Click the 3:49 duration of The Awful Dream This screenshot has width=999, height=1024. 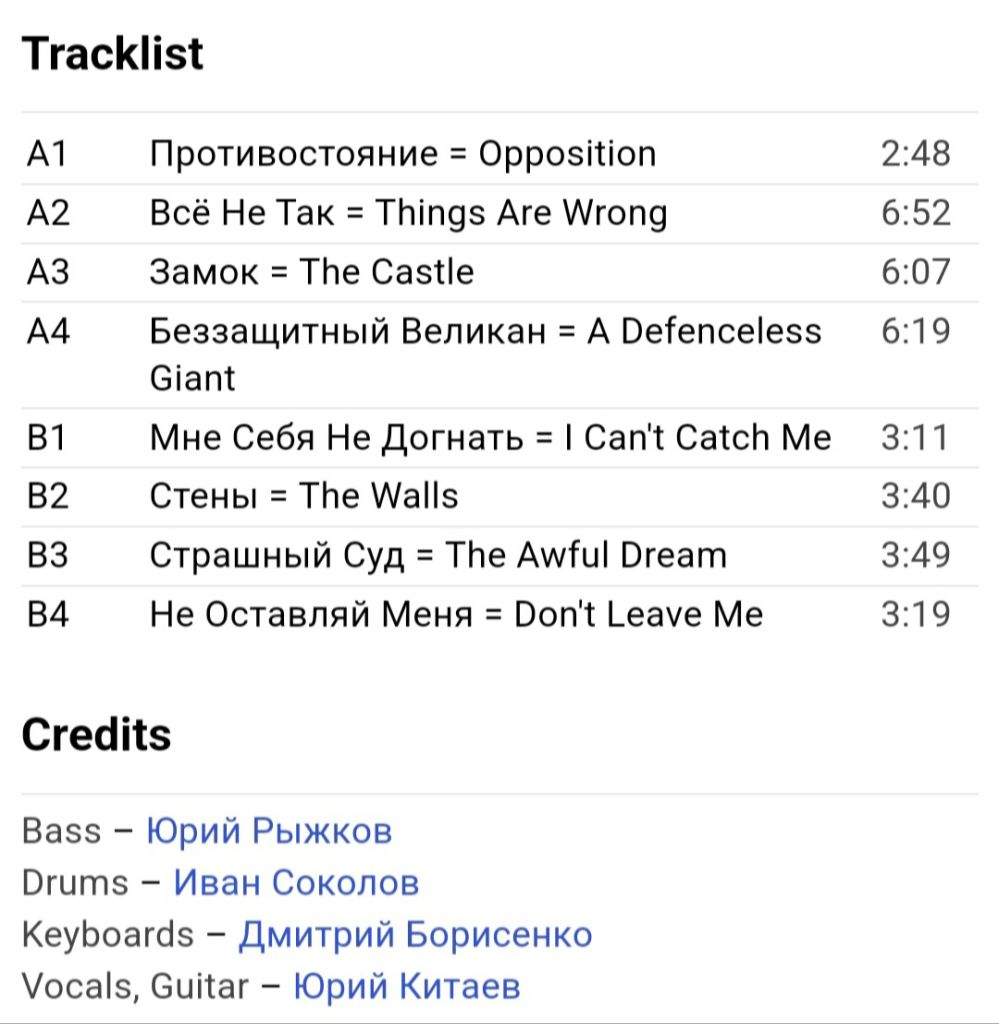pyautogui.click(x=915, y=555)
